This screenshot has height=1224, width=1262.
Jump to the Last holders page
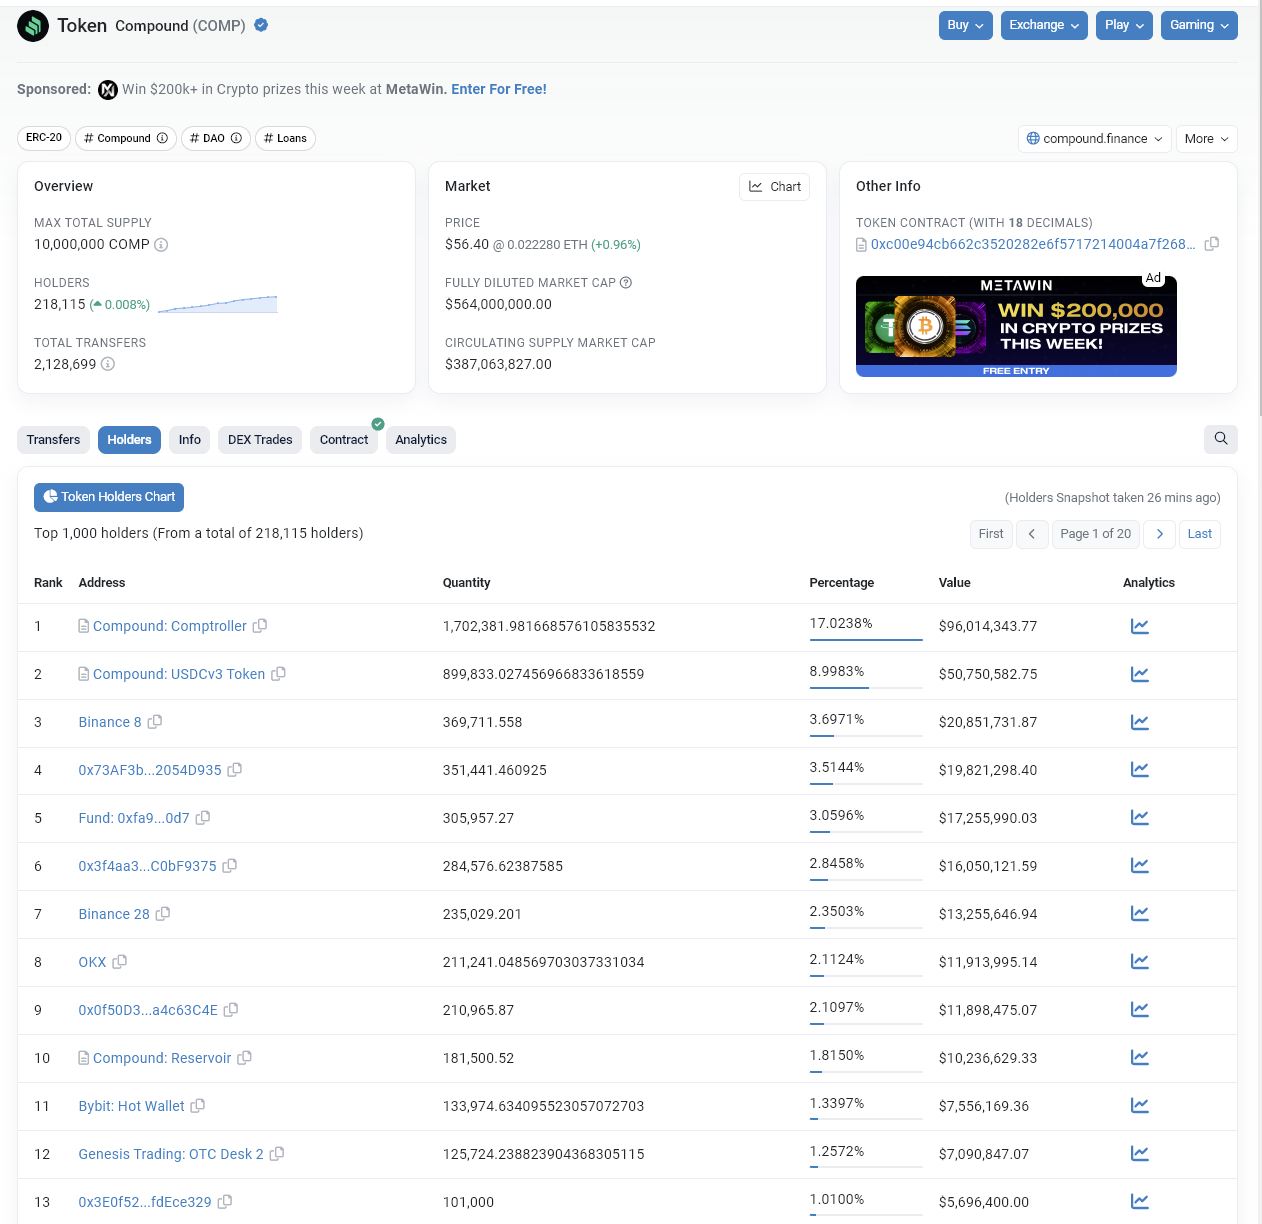point(1200,534)
